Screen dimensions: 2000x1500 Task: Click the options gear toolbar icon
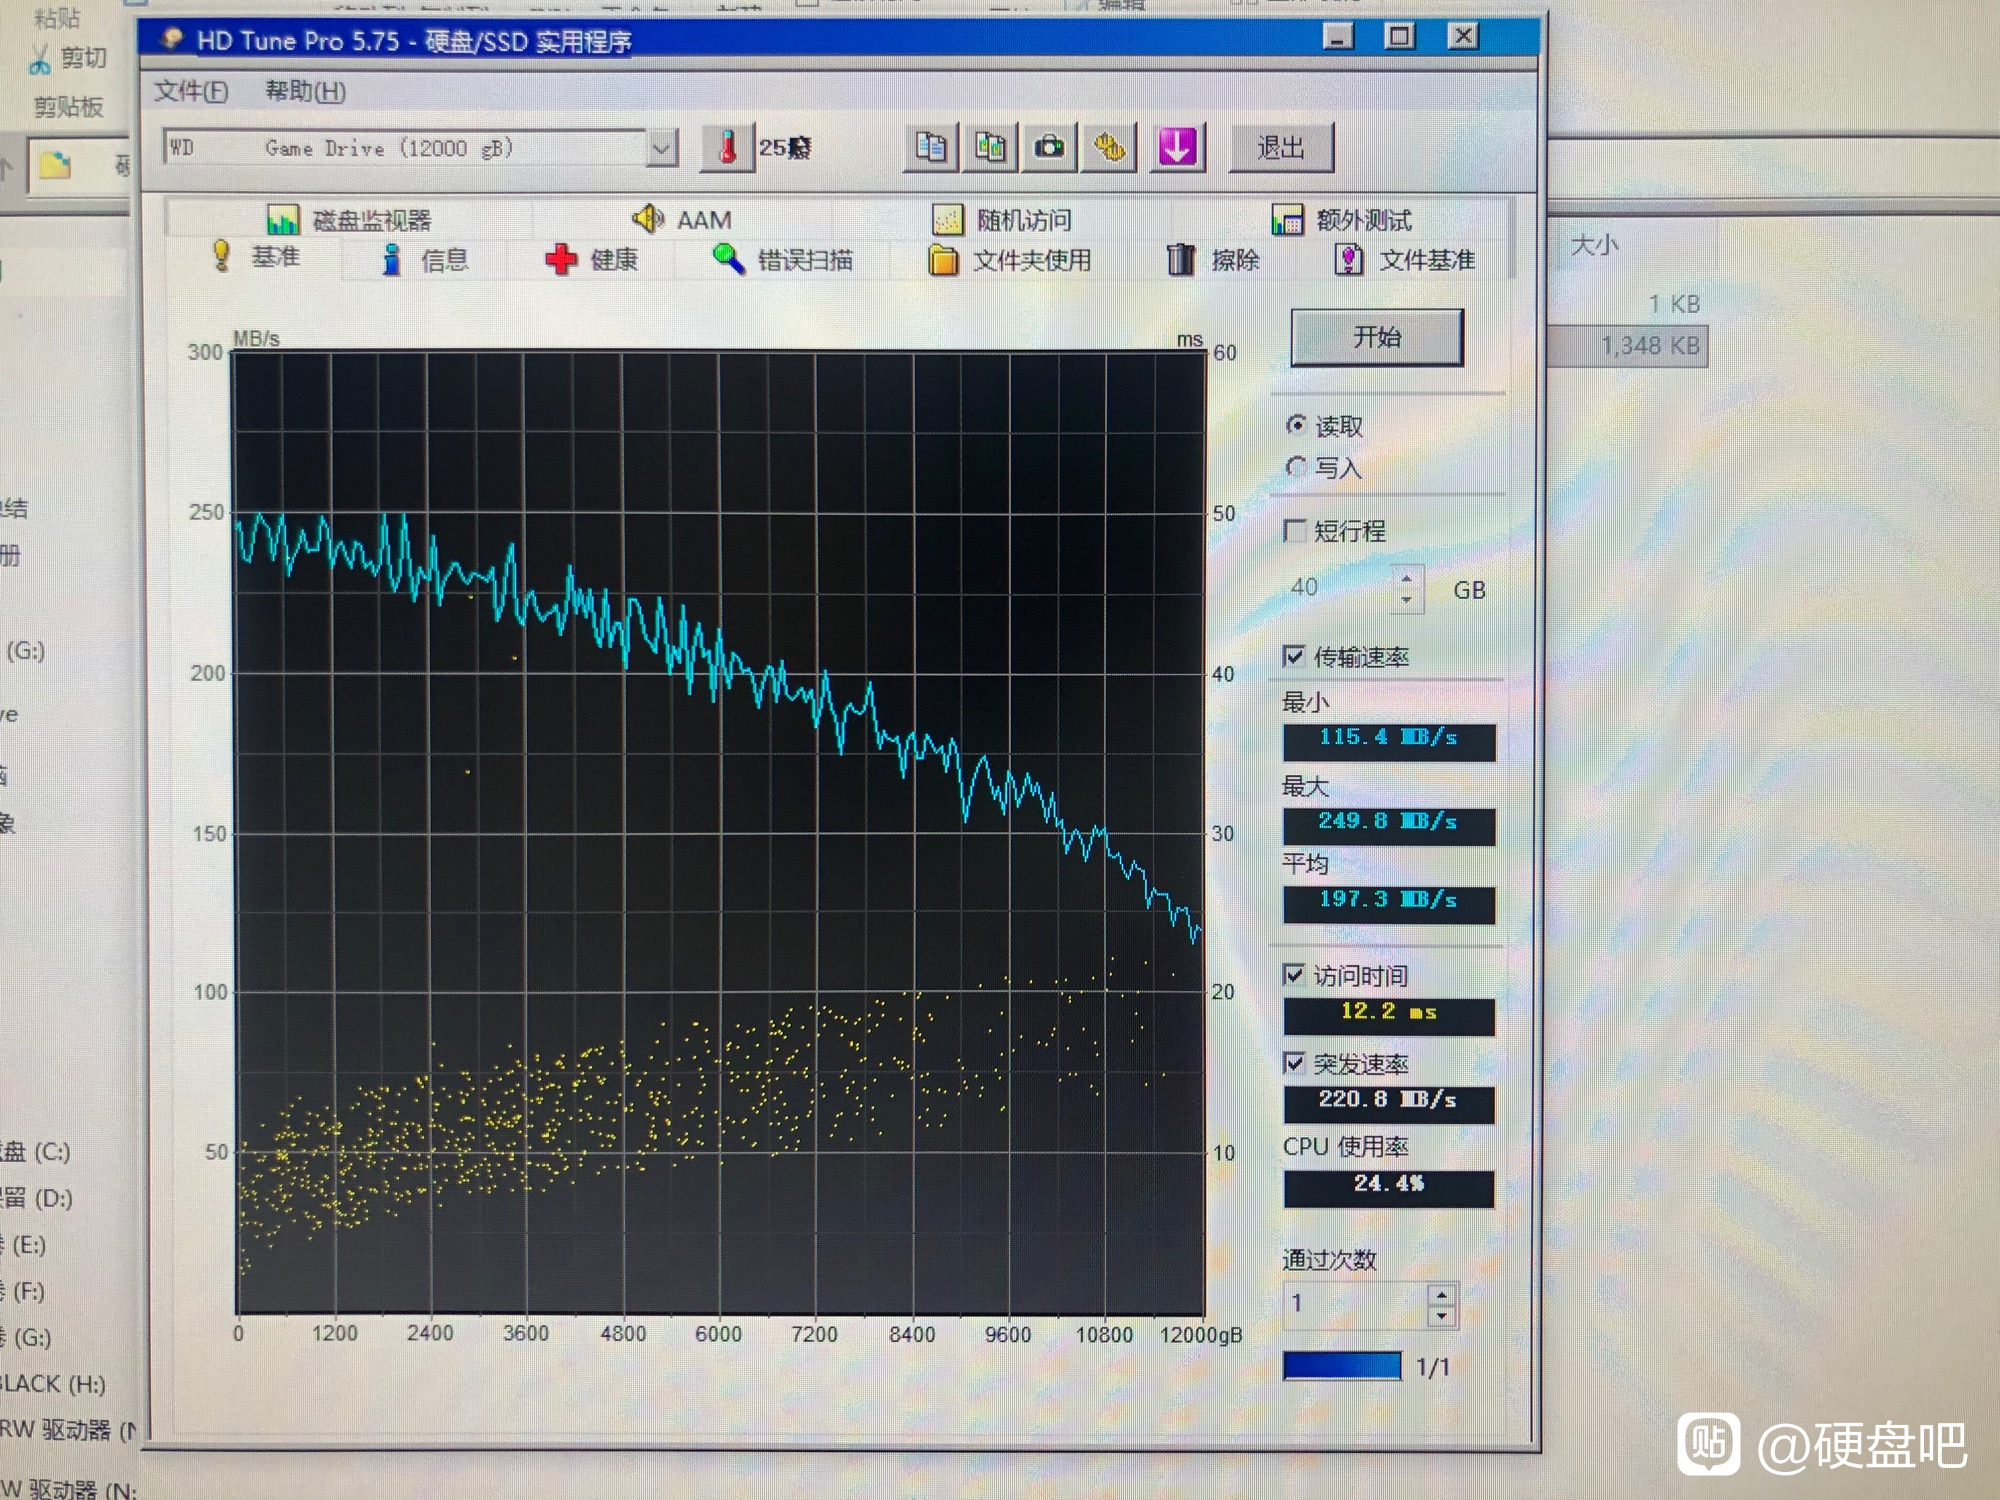[1109, 148]
